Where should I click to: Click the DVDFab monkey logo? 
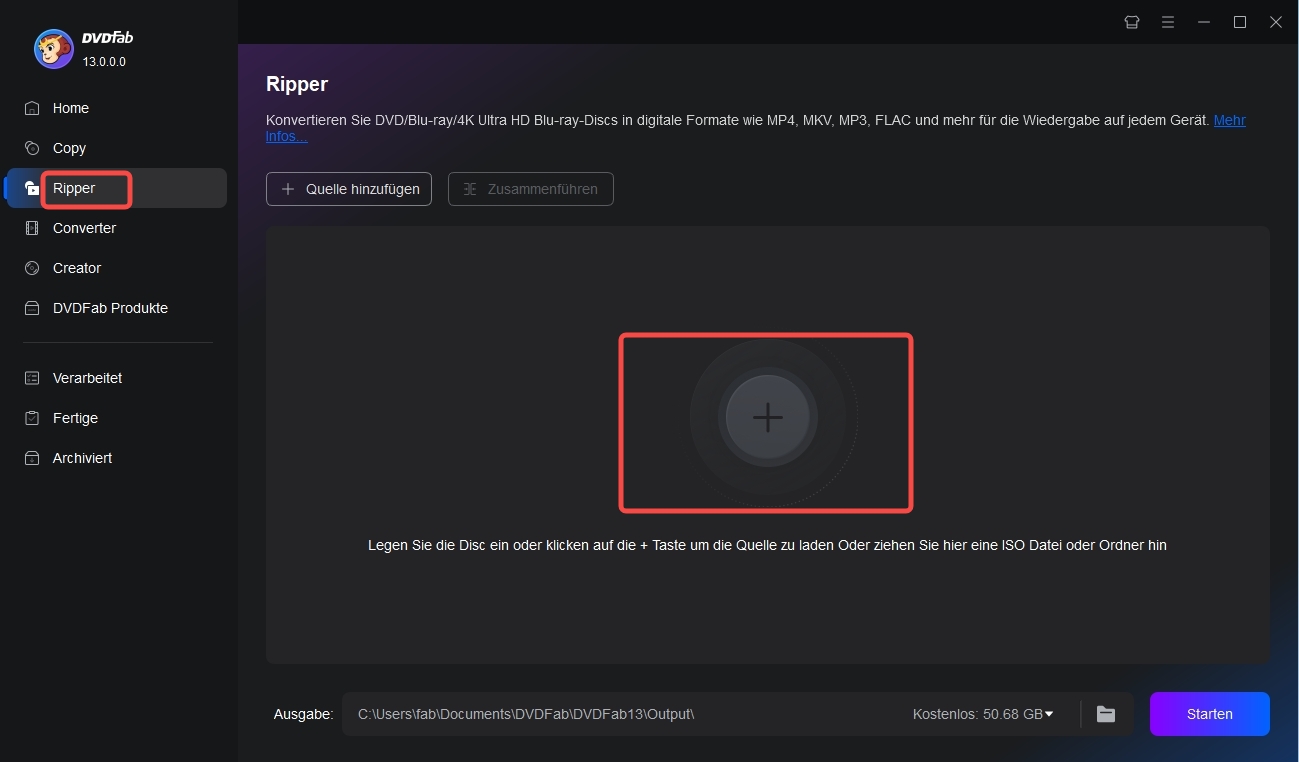coord(53,48)
